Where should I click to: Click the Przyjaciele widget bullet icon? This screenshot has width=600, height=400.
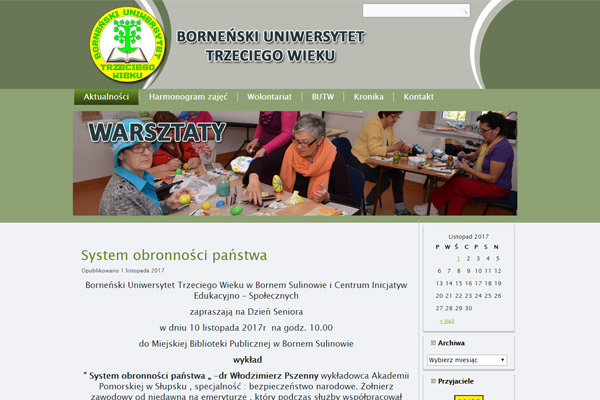pyautogui.click(x=433, y=381)
